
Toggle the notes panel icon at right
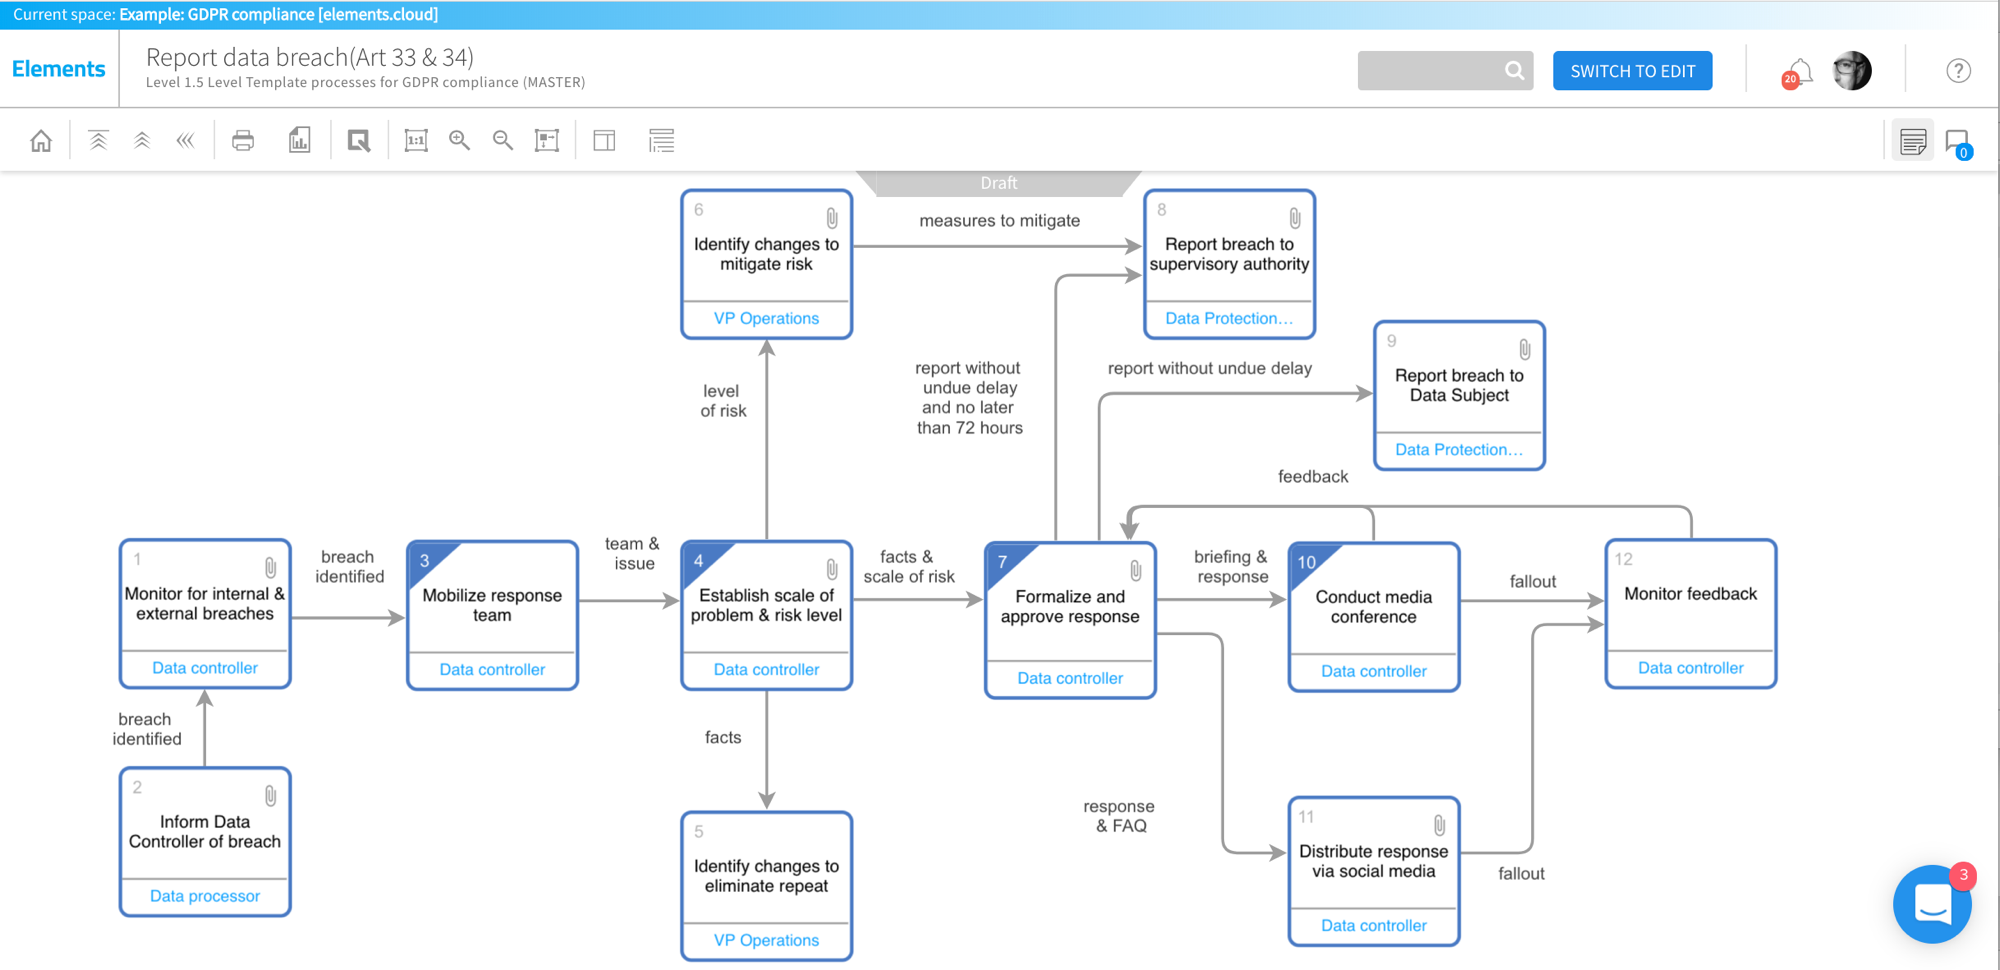(1913, 142)
